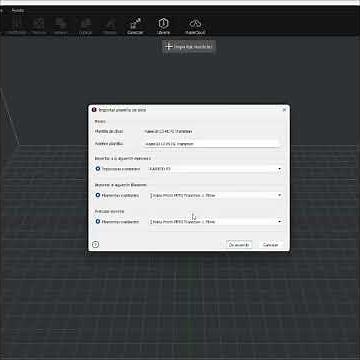
Task: Click the Importar modelos plus button
Action: pos(189,47)
